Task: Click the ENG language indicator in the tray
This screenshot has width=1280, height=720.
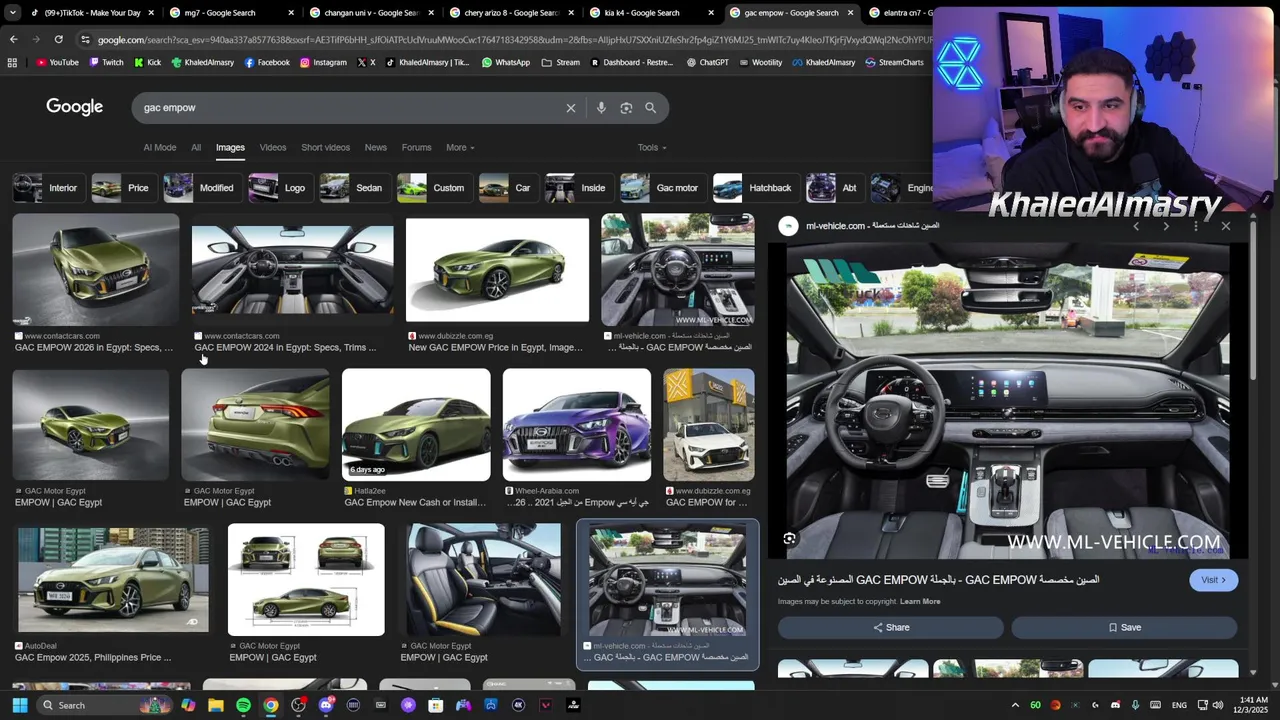Action: click(1179, 705)
